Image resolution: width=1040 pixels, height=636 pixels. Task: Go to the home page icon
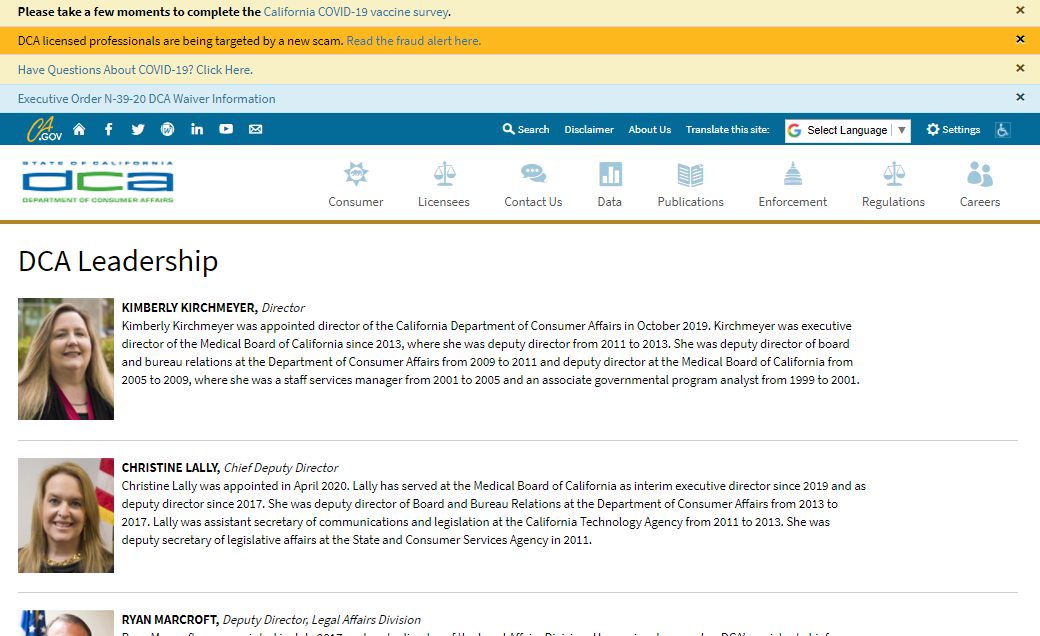(x=79, y=129)
